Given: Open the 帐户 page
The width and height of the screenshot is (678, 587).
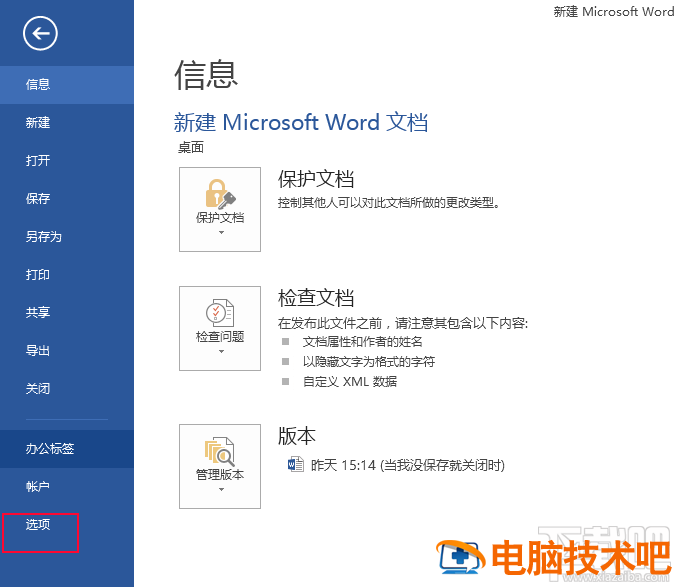Looking at the screenshot, I should click(67, 487).
